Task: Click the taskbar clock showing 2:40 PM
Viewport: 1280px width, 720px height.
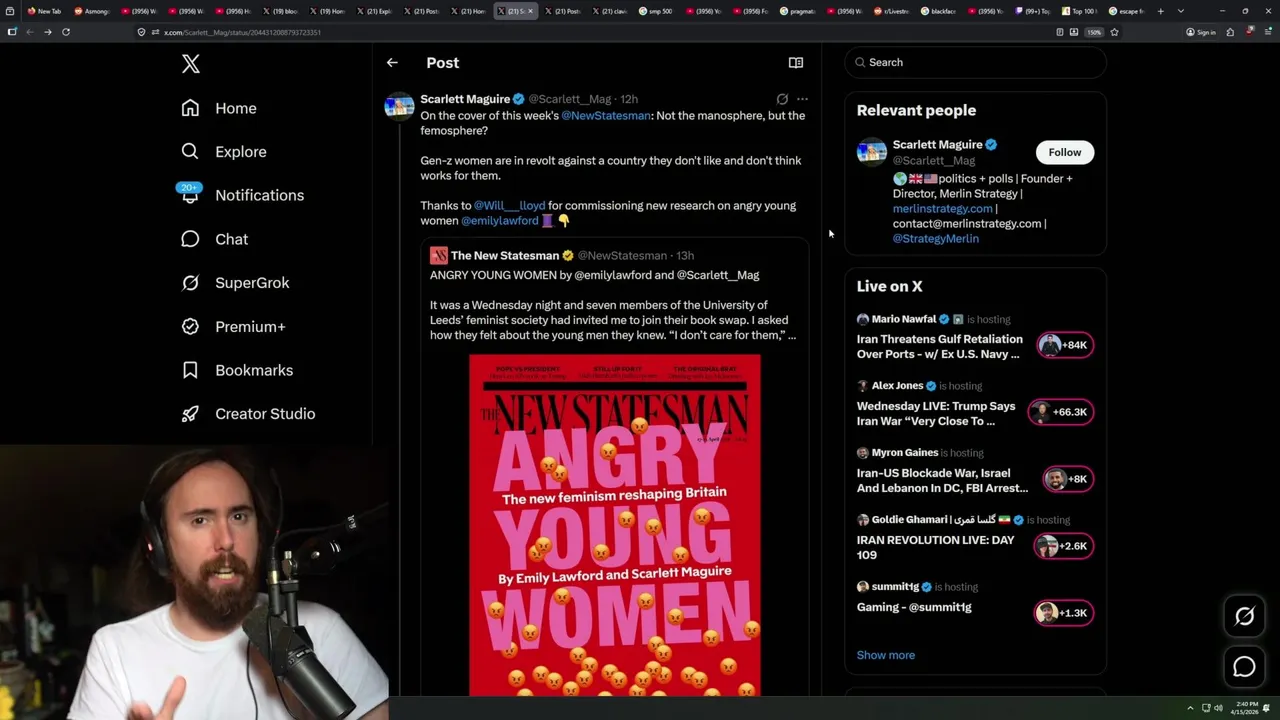Action: point(1247,708)
